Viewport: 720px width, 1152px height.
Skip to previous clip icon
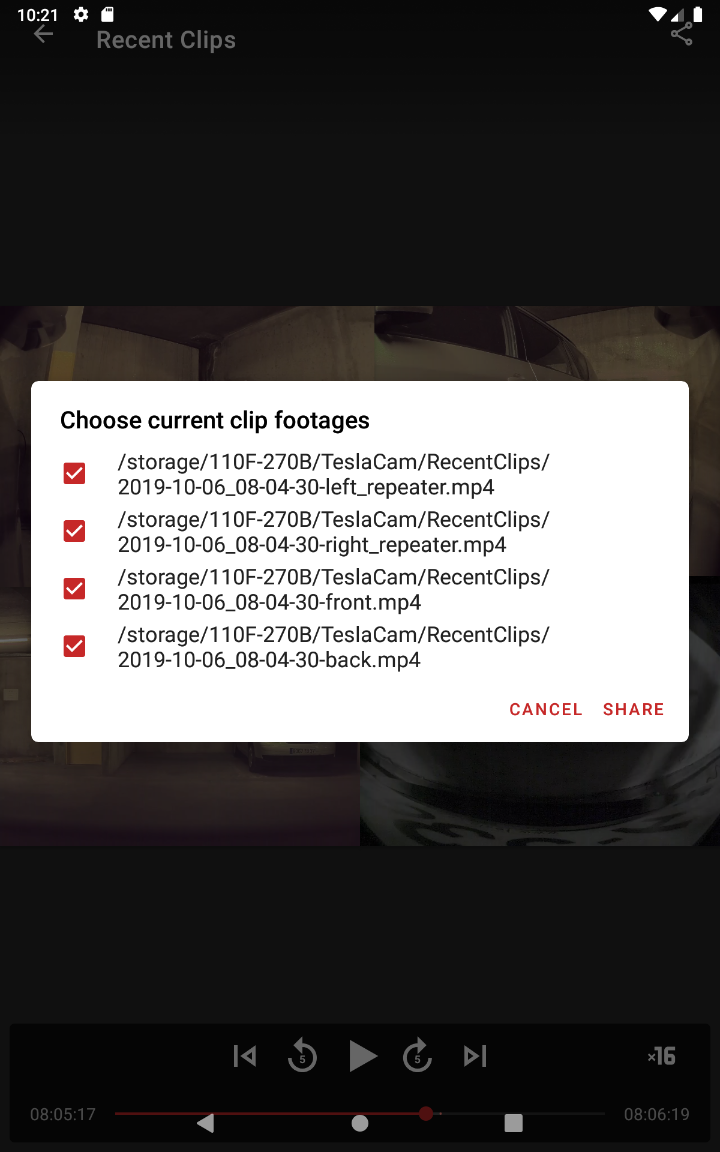point(245,1056)
